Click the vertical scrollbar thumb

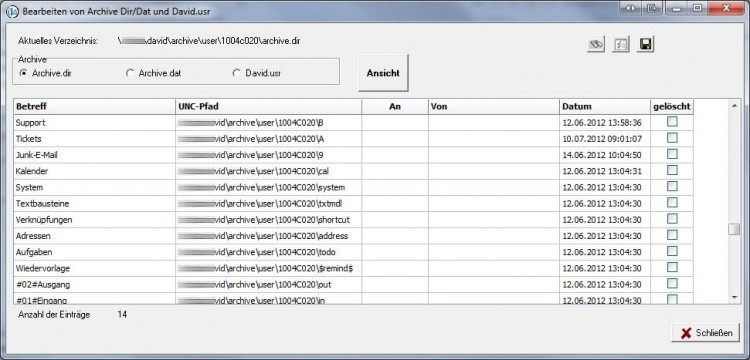(734, 229)
